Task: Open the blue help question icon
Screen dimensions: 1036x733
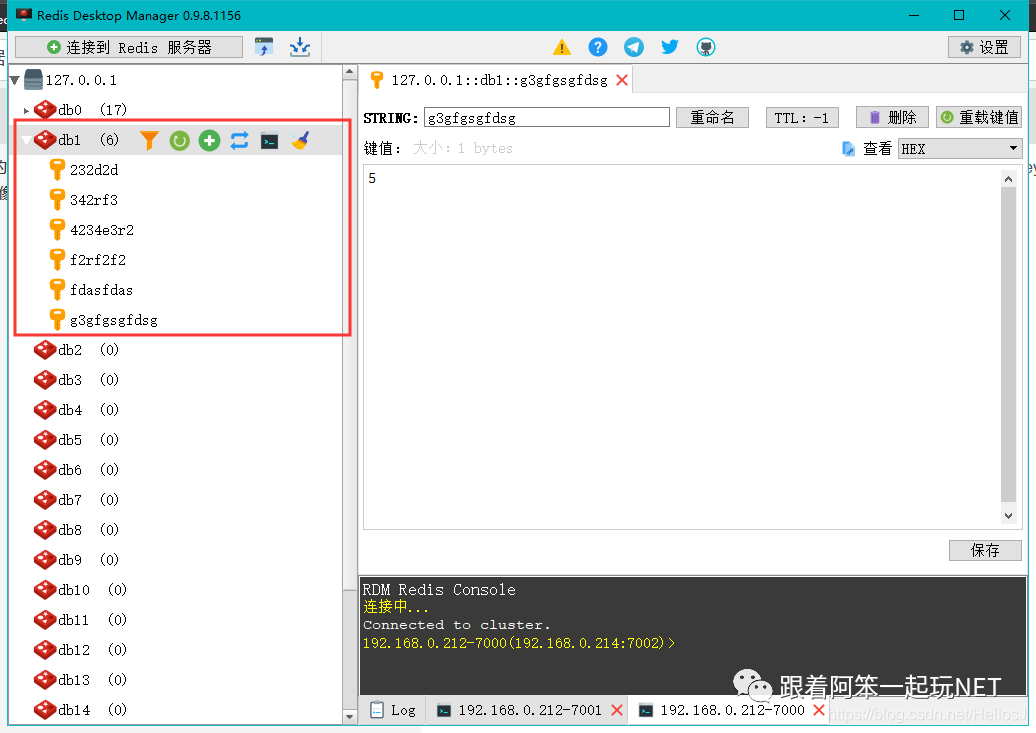Action: point(597,47)
